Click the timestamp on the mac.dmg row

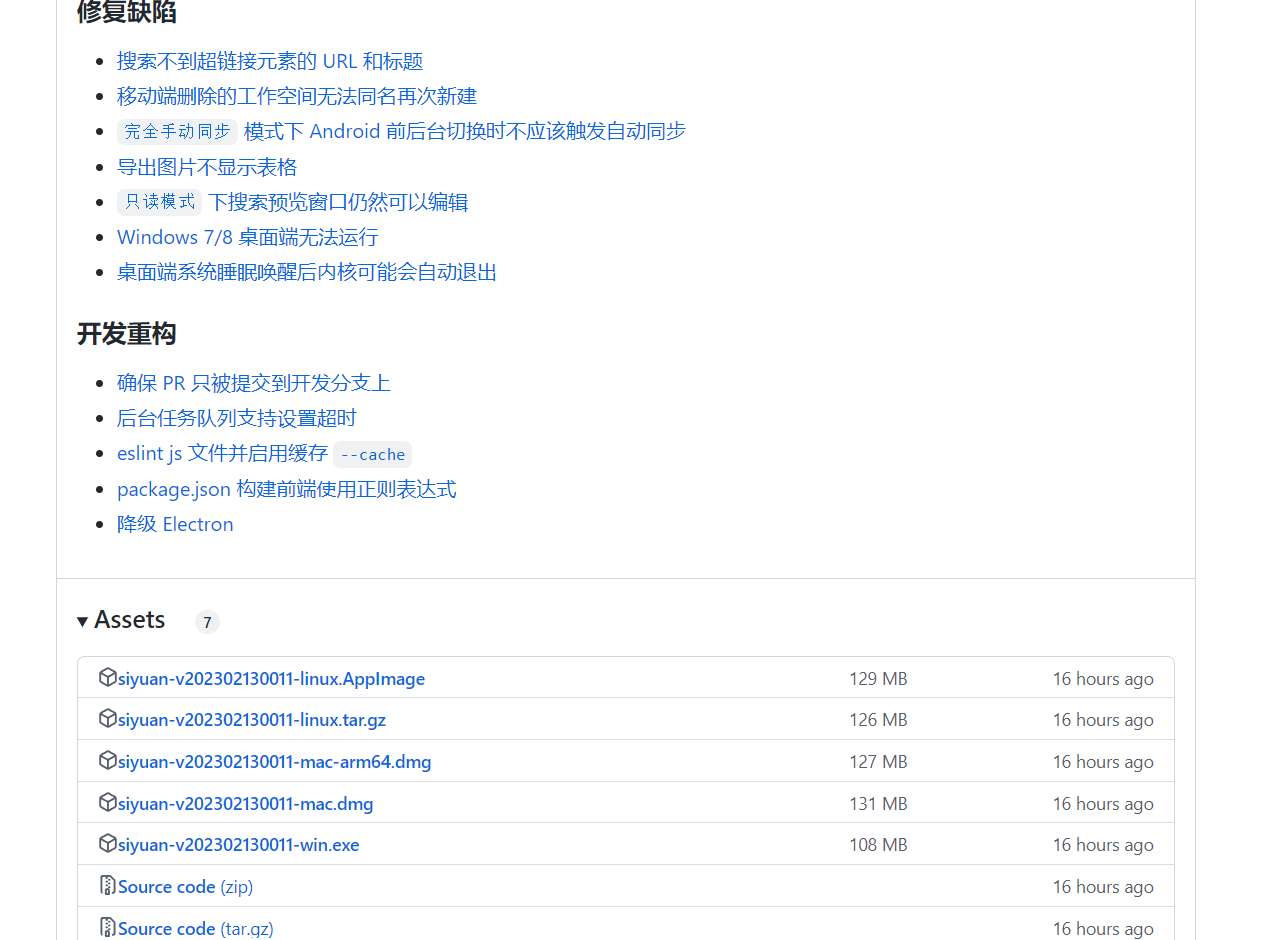1103,804
